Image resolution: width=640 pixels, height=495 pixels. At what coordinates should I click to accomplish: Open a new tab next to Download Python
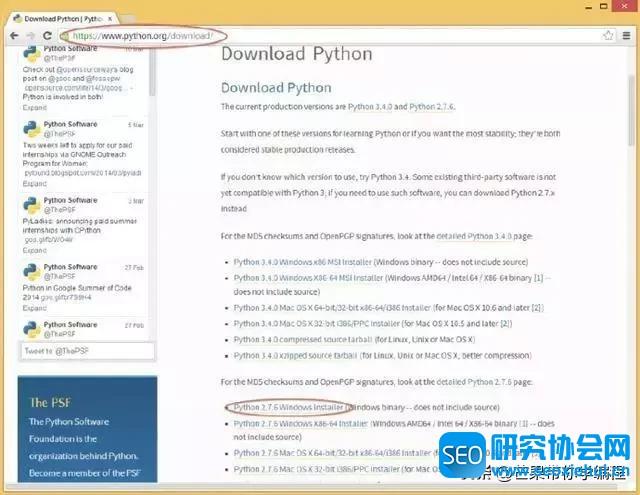pyautogui.click(x=128, y=19)
